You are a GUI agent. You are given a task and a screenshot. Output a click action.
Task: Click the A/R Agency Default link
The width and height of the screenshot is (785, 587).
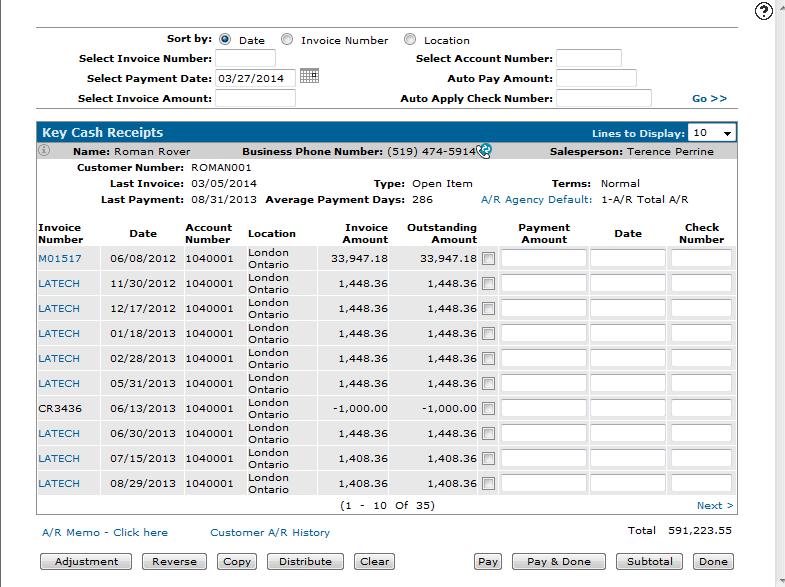pyautogui.click(x=536, y=200)
